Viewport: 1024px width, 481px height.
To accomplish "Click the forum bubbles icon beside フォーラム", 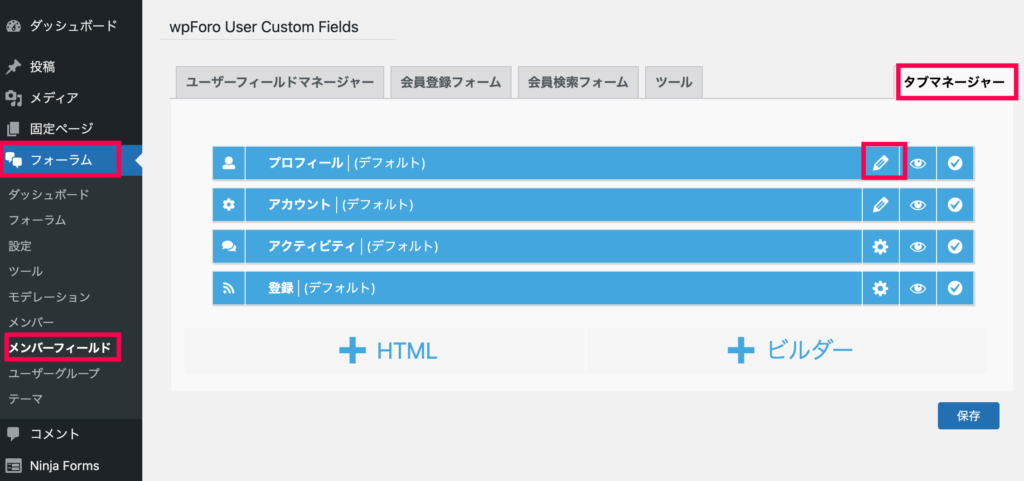I will click(14, 160).
